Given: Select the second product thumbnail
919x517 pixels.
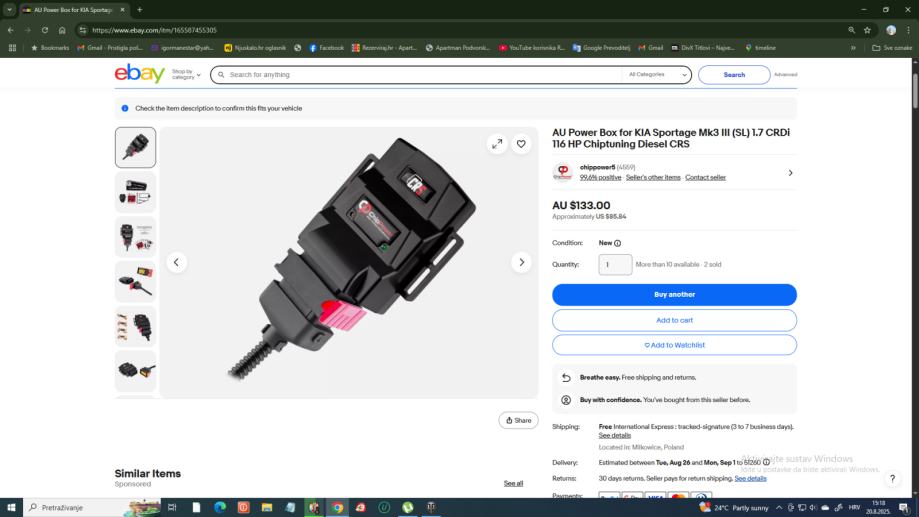Looking at the screenshot, I should 135,192.
